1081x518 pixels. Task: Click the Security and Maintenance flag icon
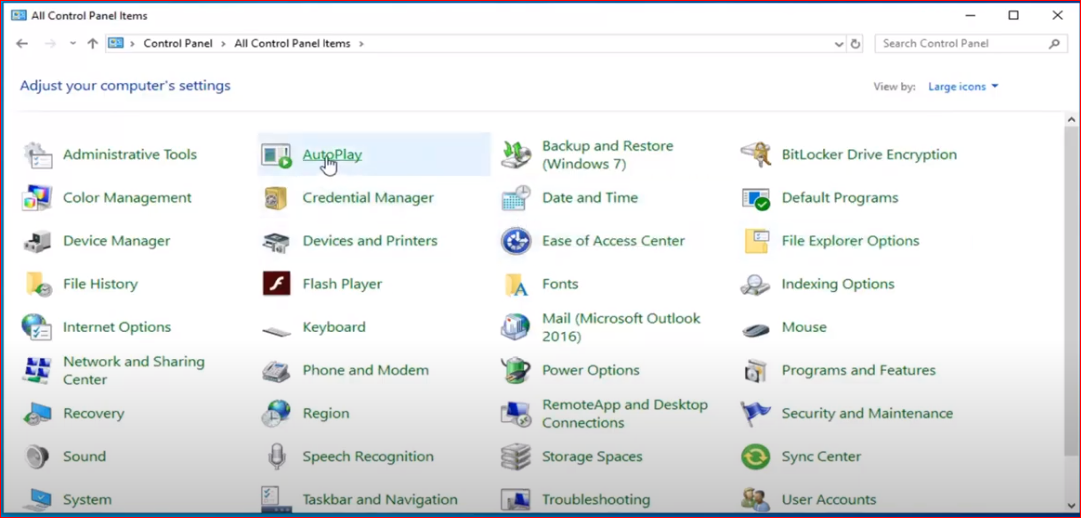[x=755, y=414]
